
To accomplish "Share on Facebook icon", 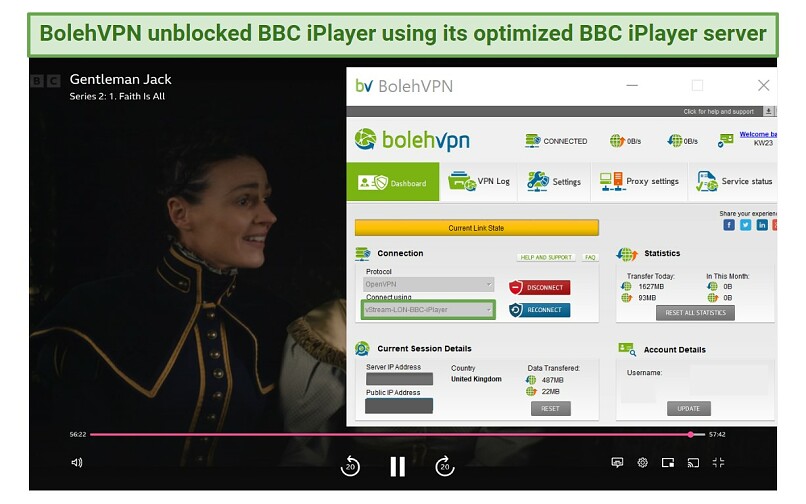I will pyautogui.click(x=729, y=225).
